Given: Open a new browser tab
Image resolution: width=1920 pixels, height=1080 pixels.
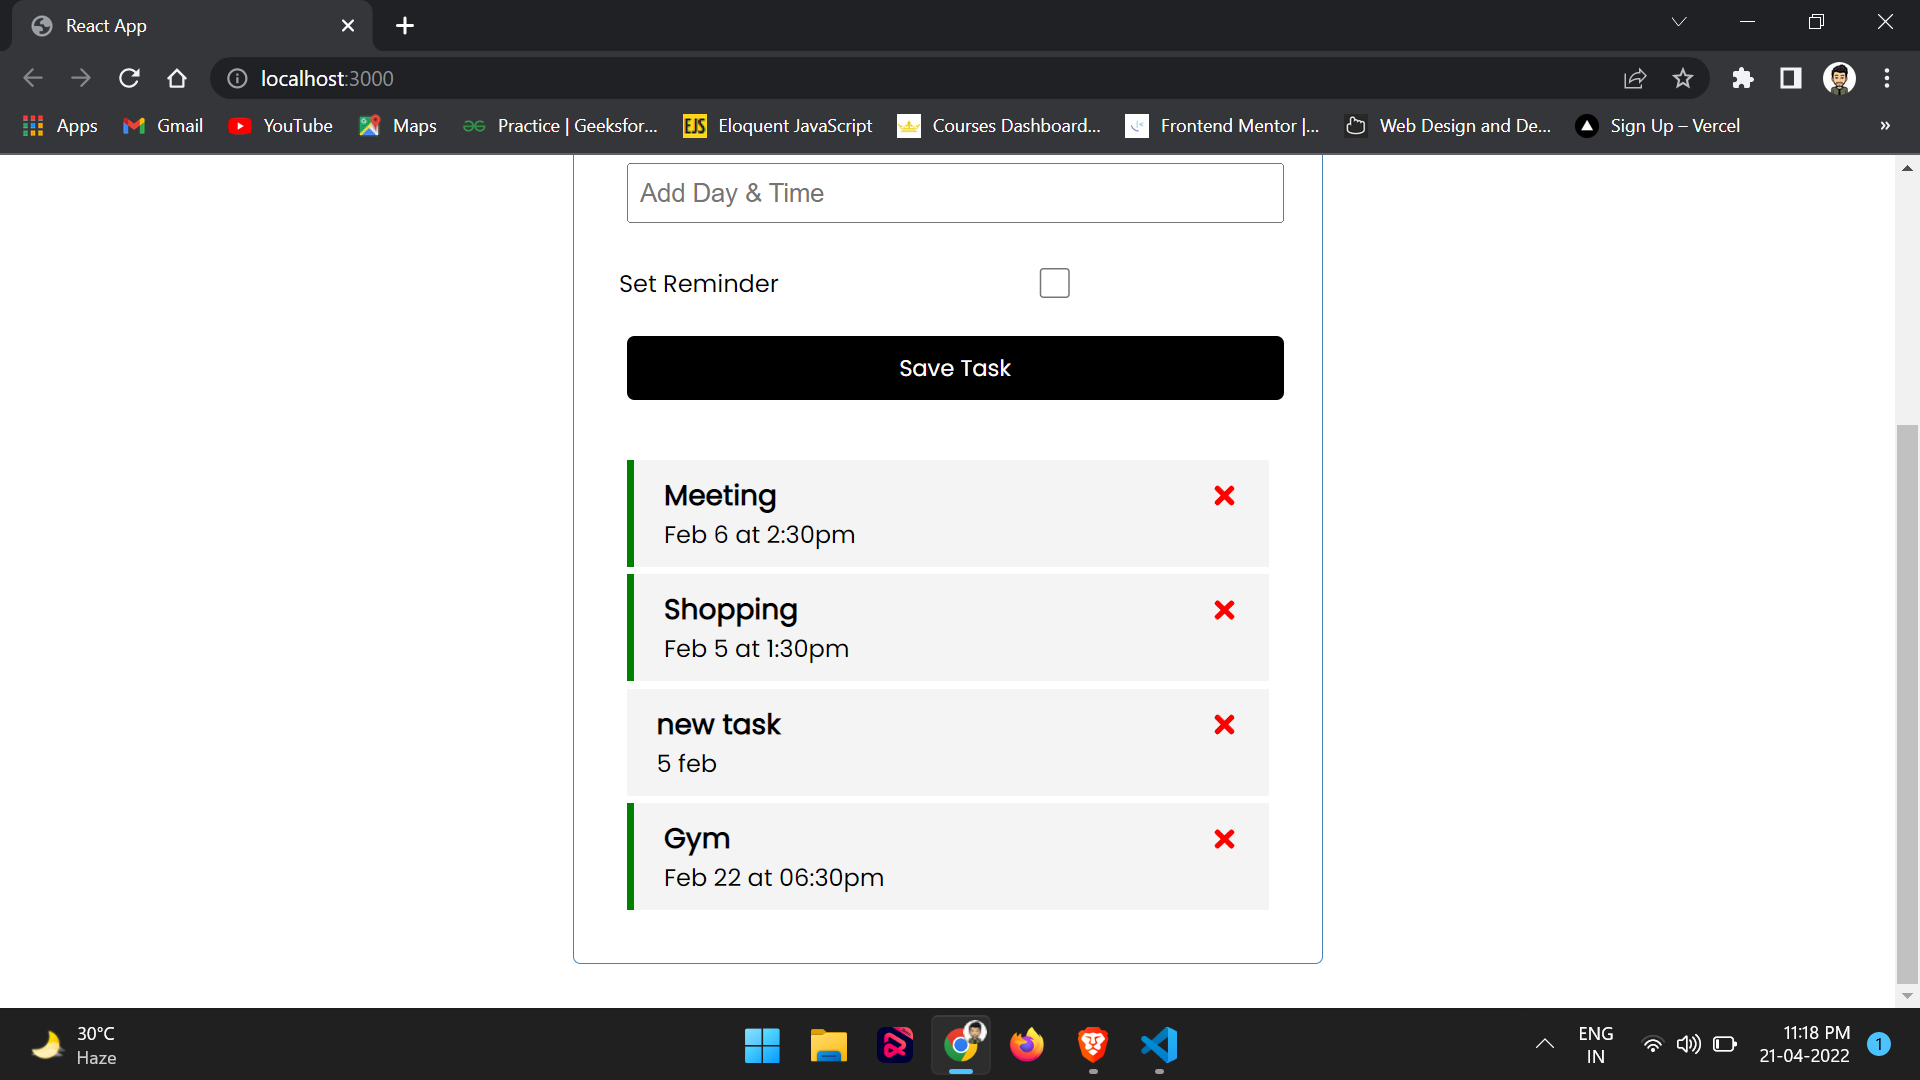Looking at the screenshot, I should pos(405,26).
